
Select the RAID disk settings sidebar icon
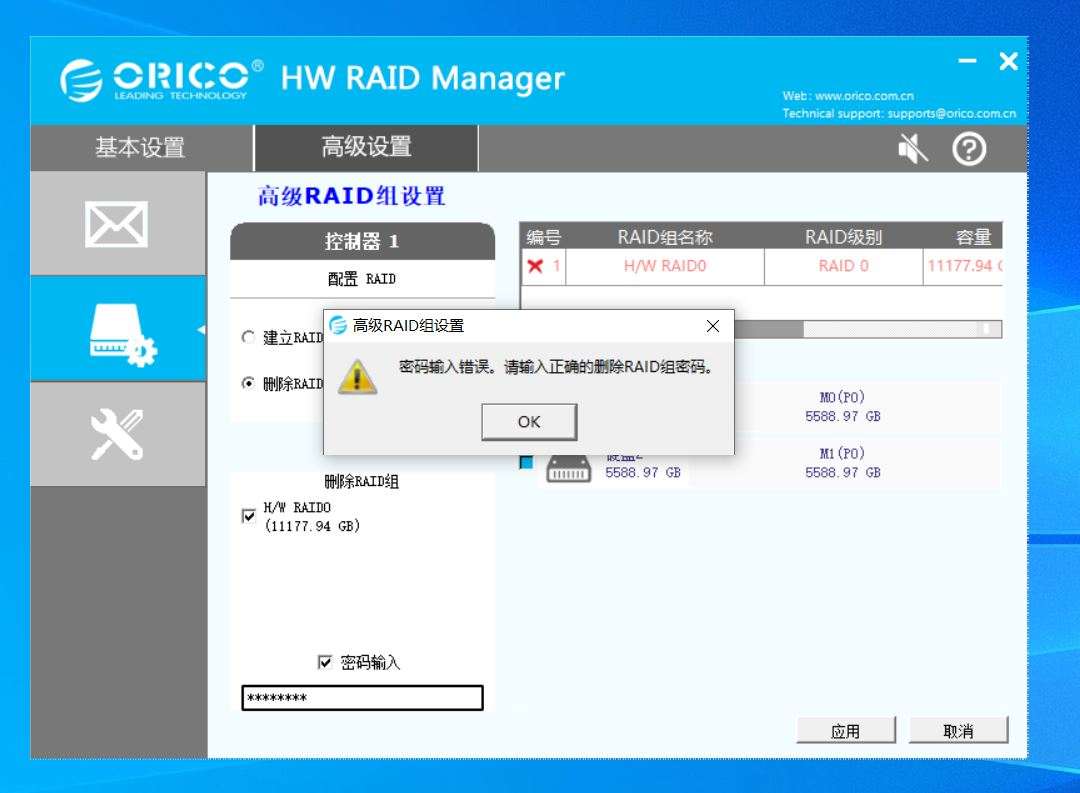click(x=121, y=333)
